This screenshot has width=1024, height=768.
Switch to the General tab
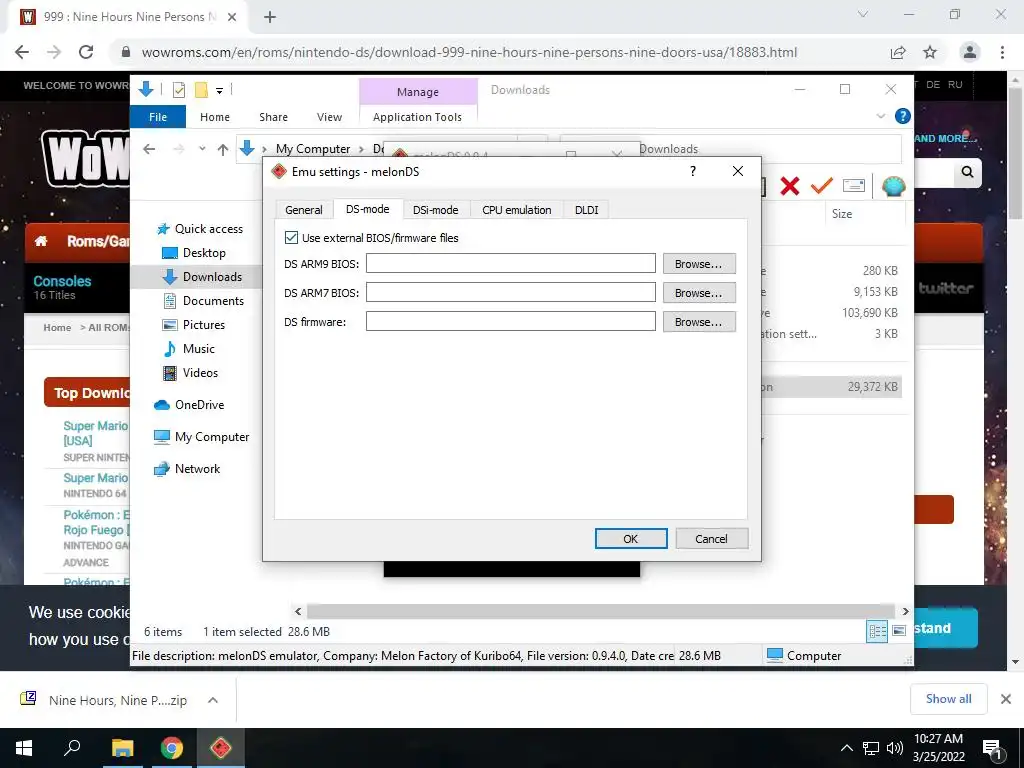[304, 210]
